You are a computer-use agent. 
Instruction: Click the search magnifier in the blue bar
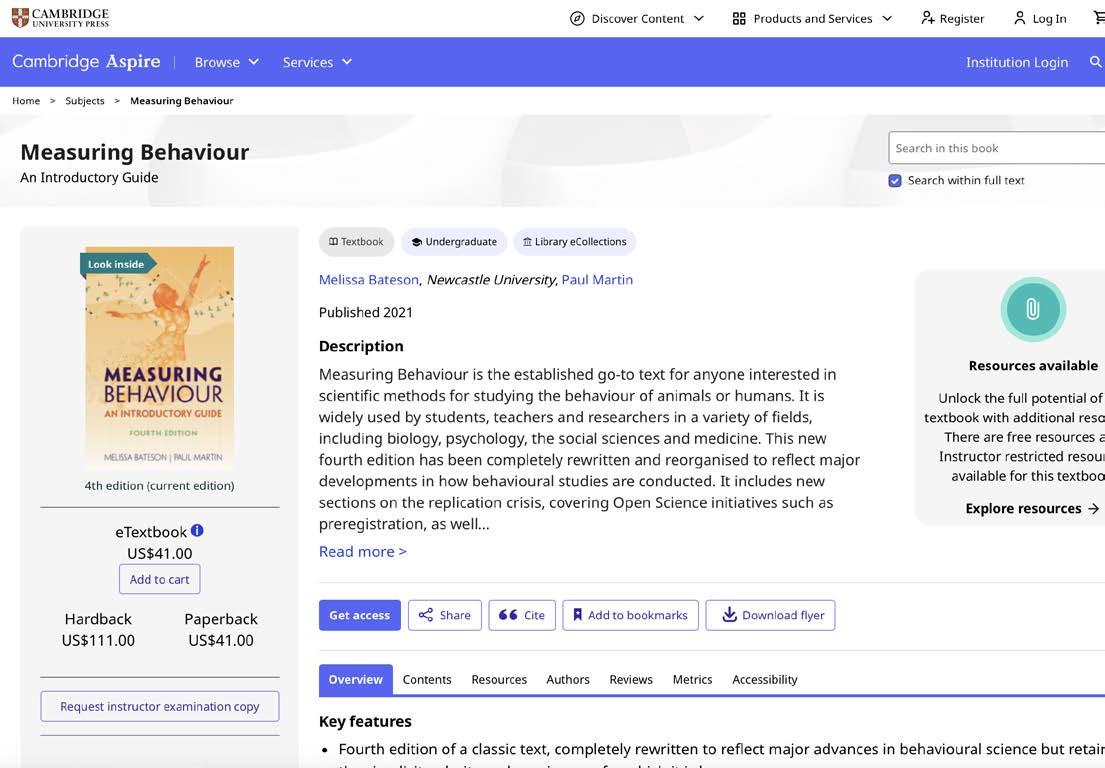point(1095,62)
